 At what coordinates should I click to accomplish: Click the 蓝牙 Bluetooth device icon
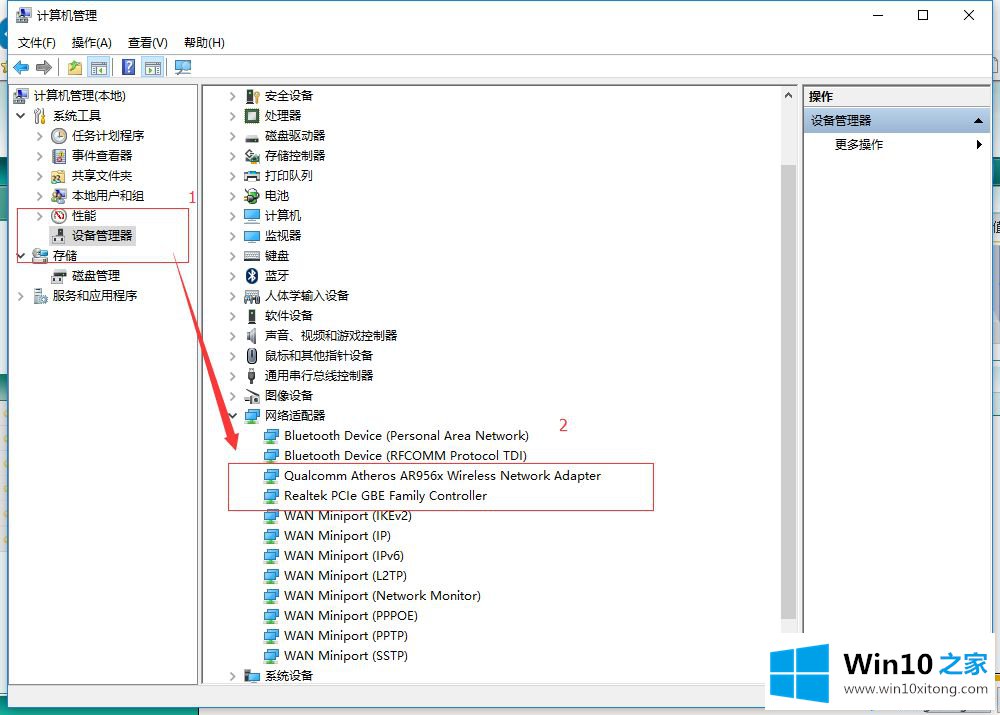[x=252, y=276]
